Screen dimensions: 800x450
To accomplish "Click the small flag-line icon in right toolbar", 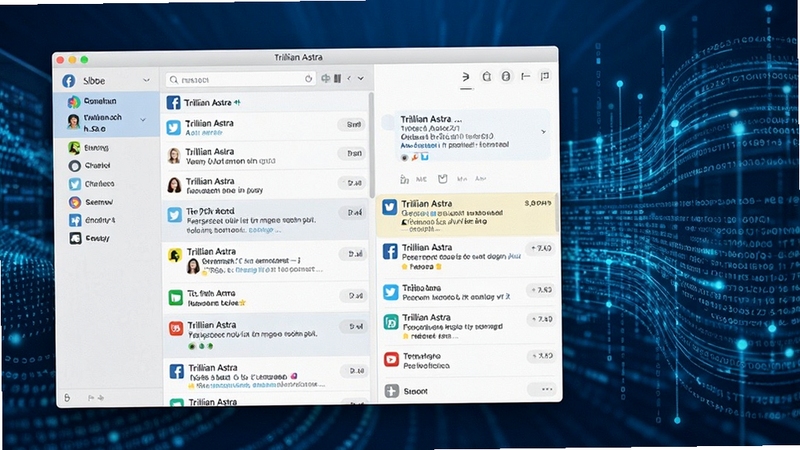I will pos(525,76).
